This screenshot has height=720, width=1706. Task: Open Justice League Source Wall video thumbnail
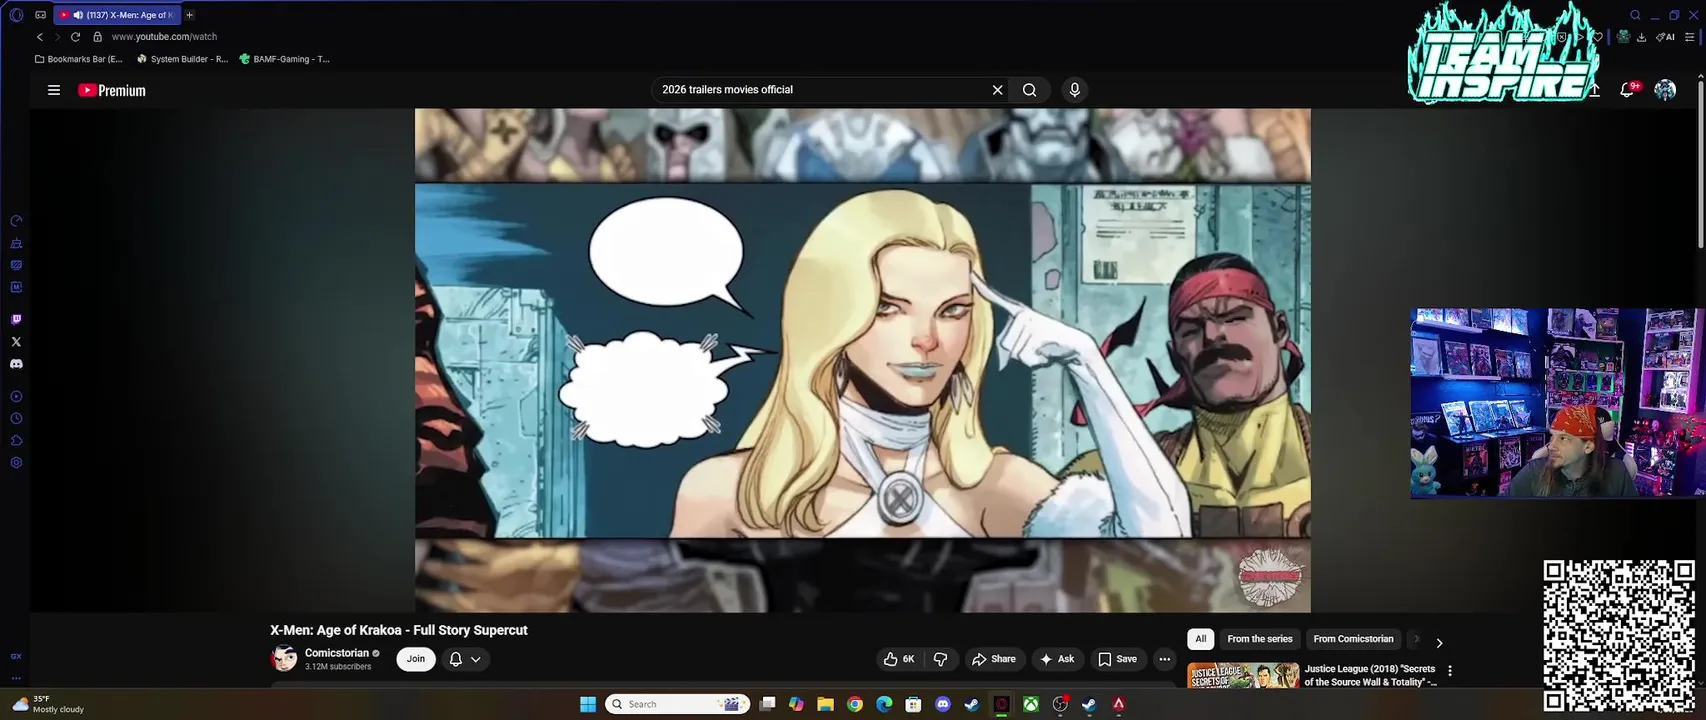click(1243, 675)
